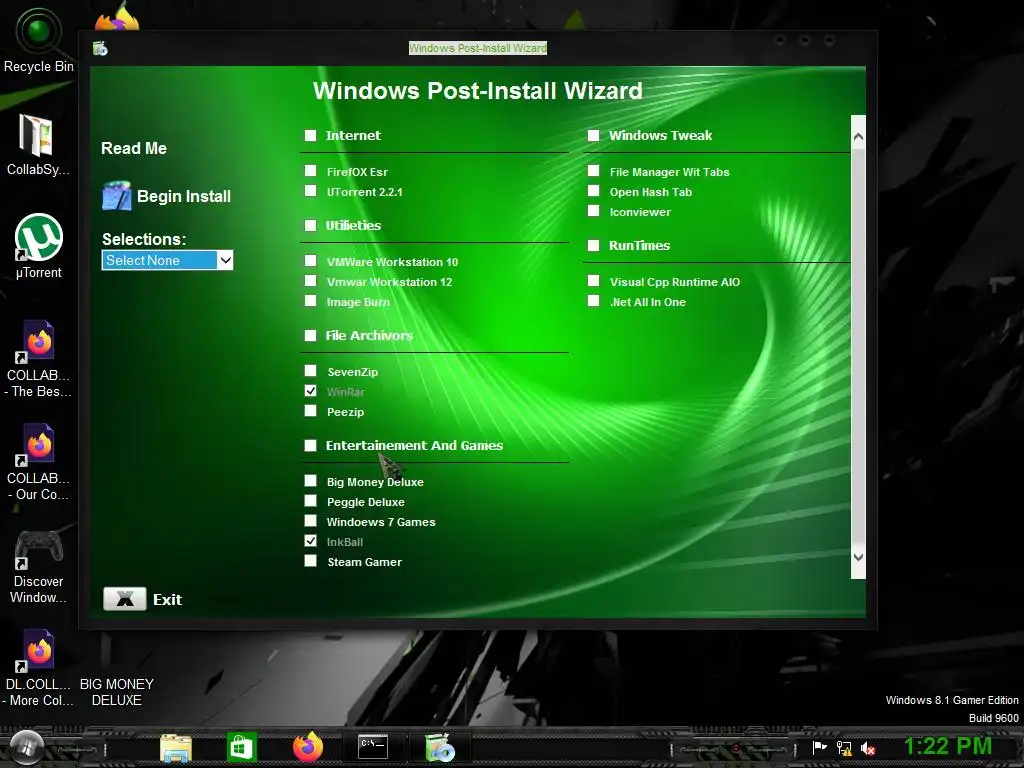Click the scrollbar up arrow

[x=858, y=136]
